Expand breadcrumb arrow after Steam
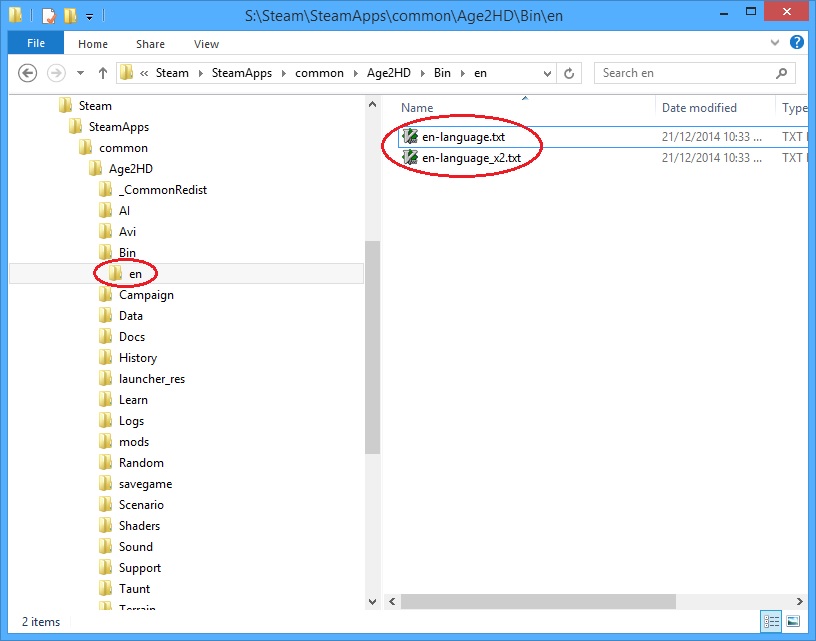 [200, 73]
